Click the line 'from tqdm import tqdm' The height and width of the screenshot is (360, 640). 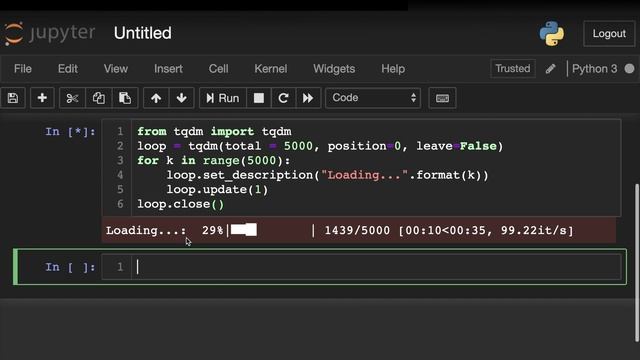click(x=214, y=131)
